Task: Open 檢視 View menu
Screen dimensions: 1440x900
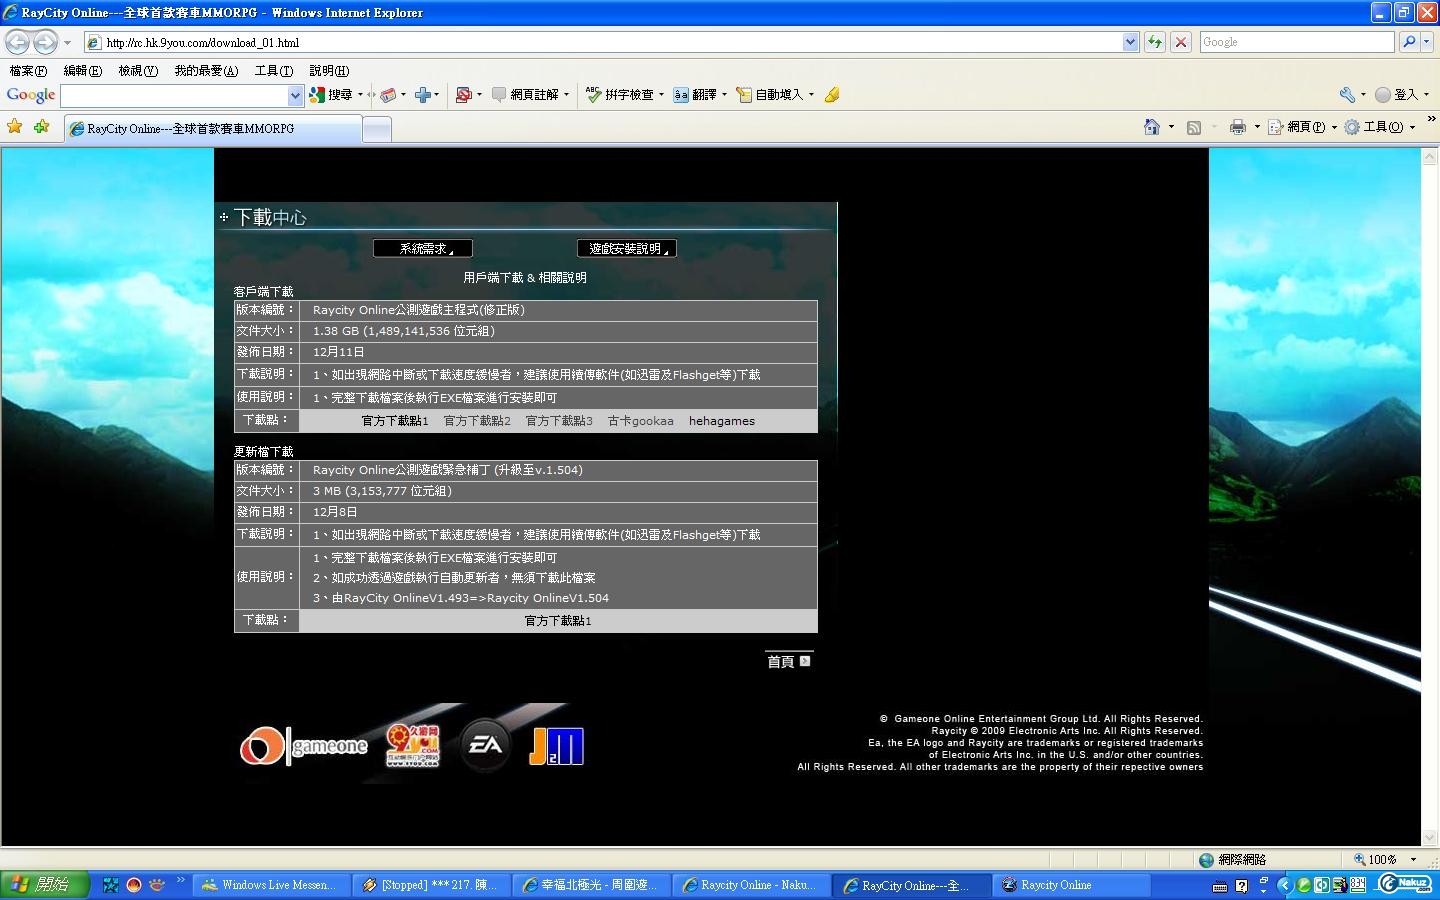Action: click(138, 71)
